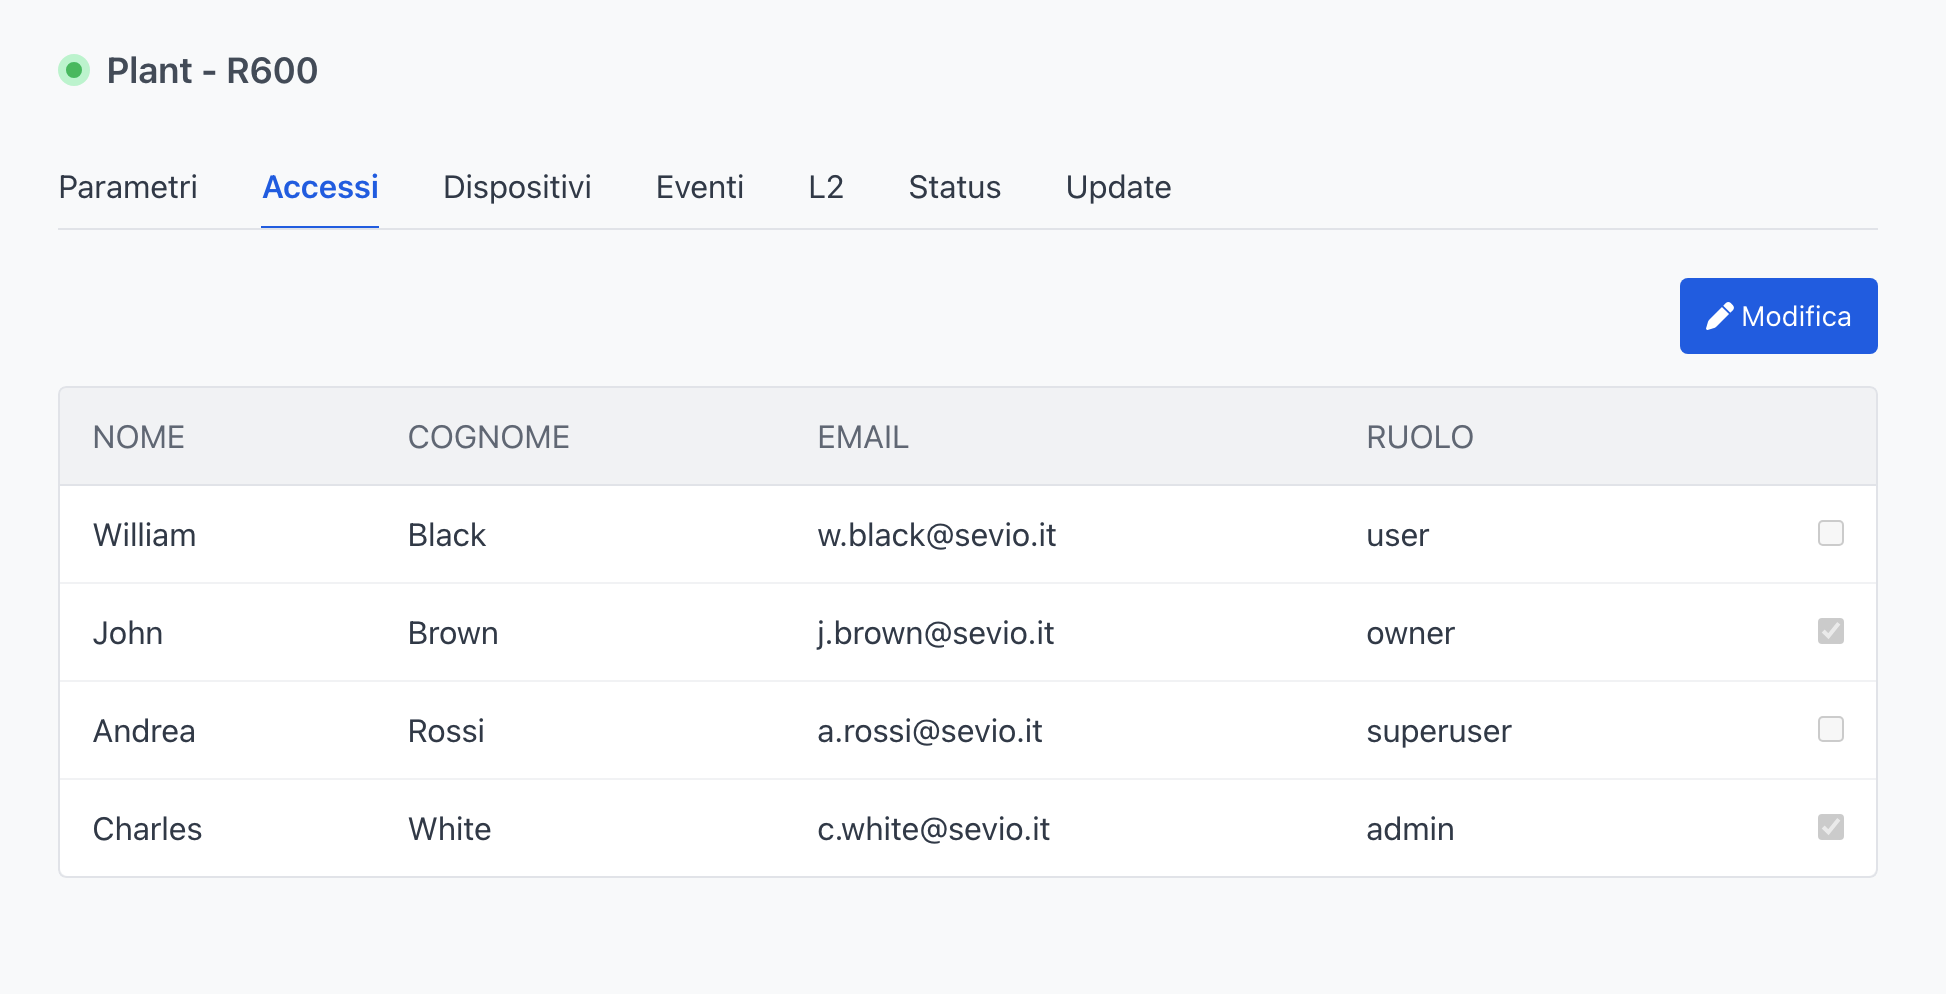Screen dimensions: 1946x994
Task: Toggle the checkbox for Charles White
Action: pyautogui.click(x=1830, y=828)
